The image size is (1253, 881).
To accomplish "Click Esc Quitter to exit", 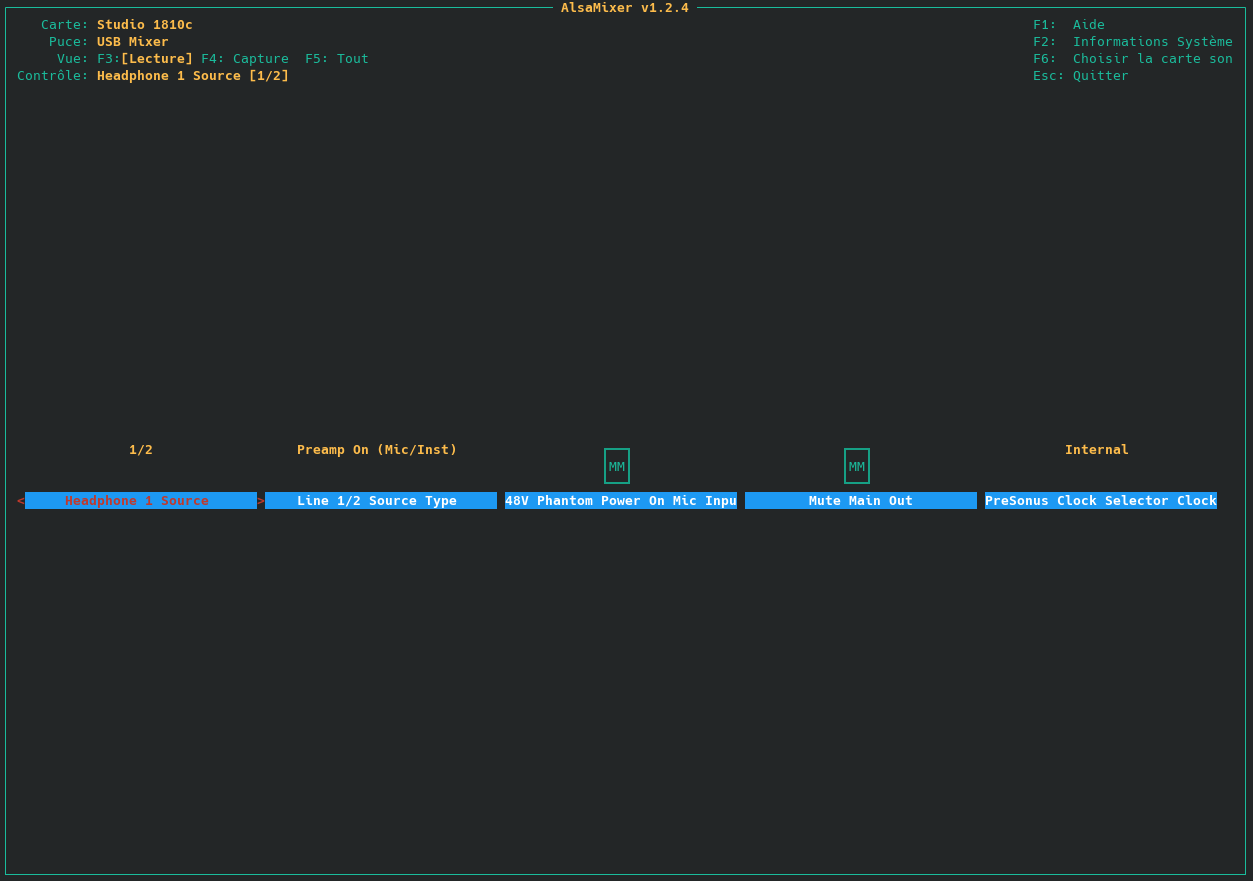I will (x=1081, y=76).
